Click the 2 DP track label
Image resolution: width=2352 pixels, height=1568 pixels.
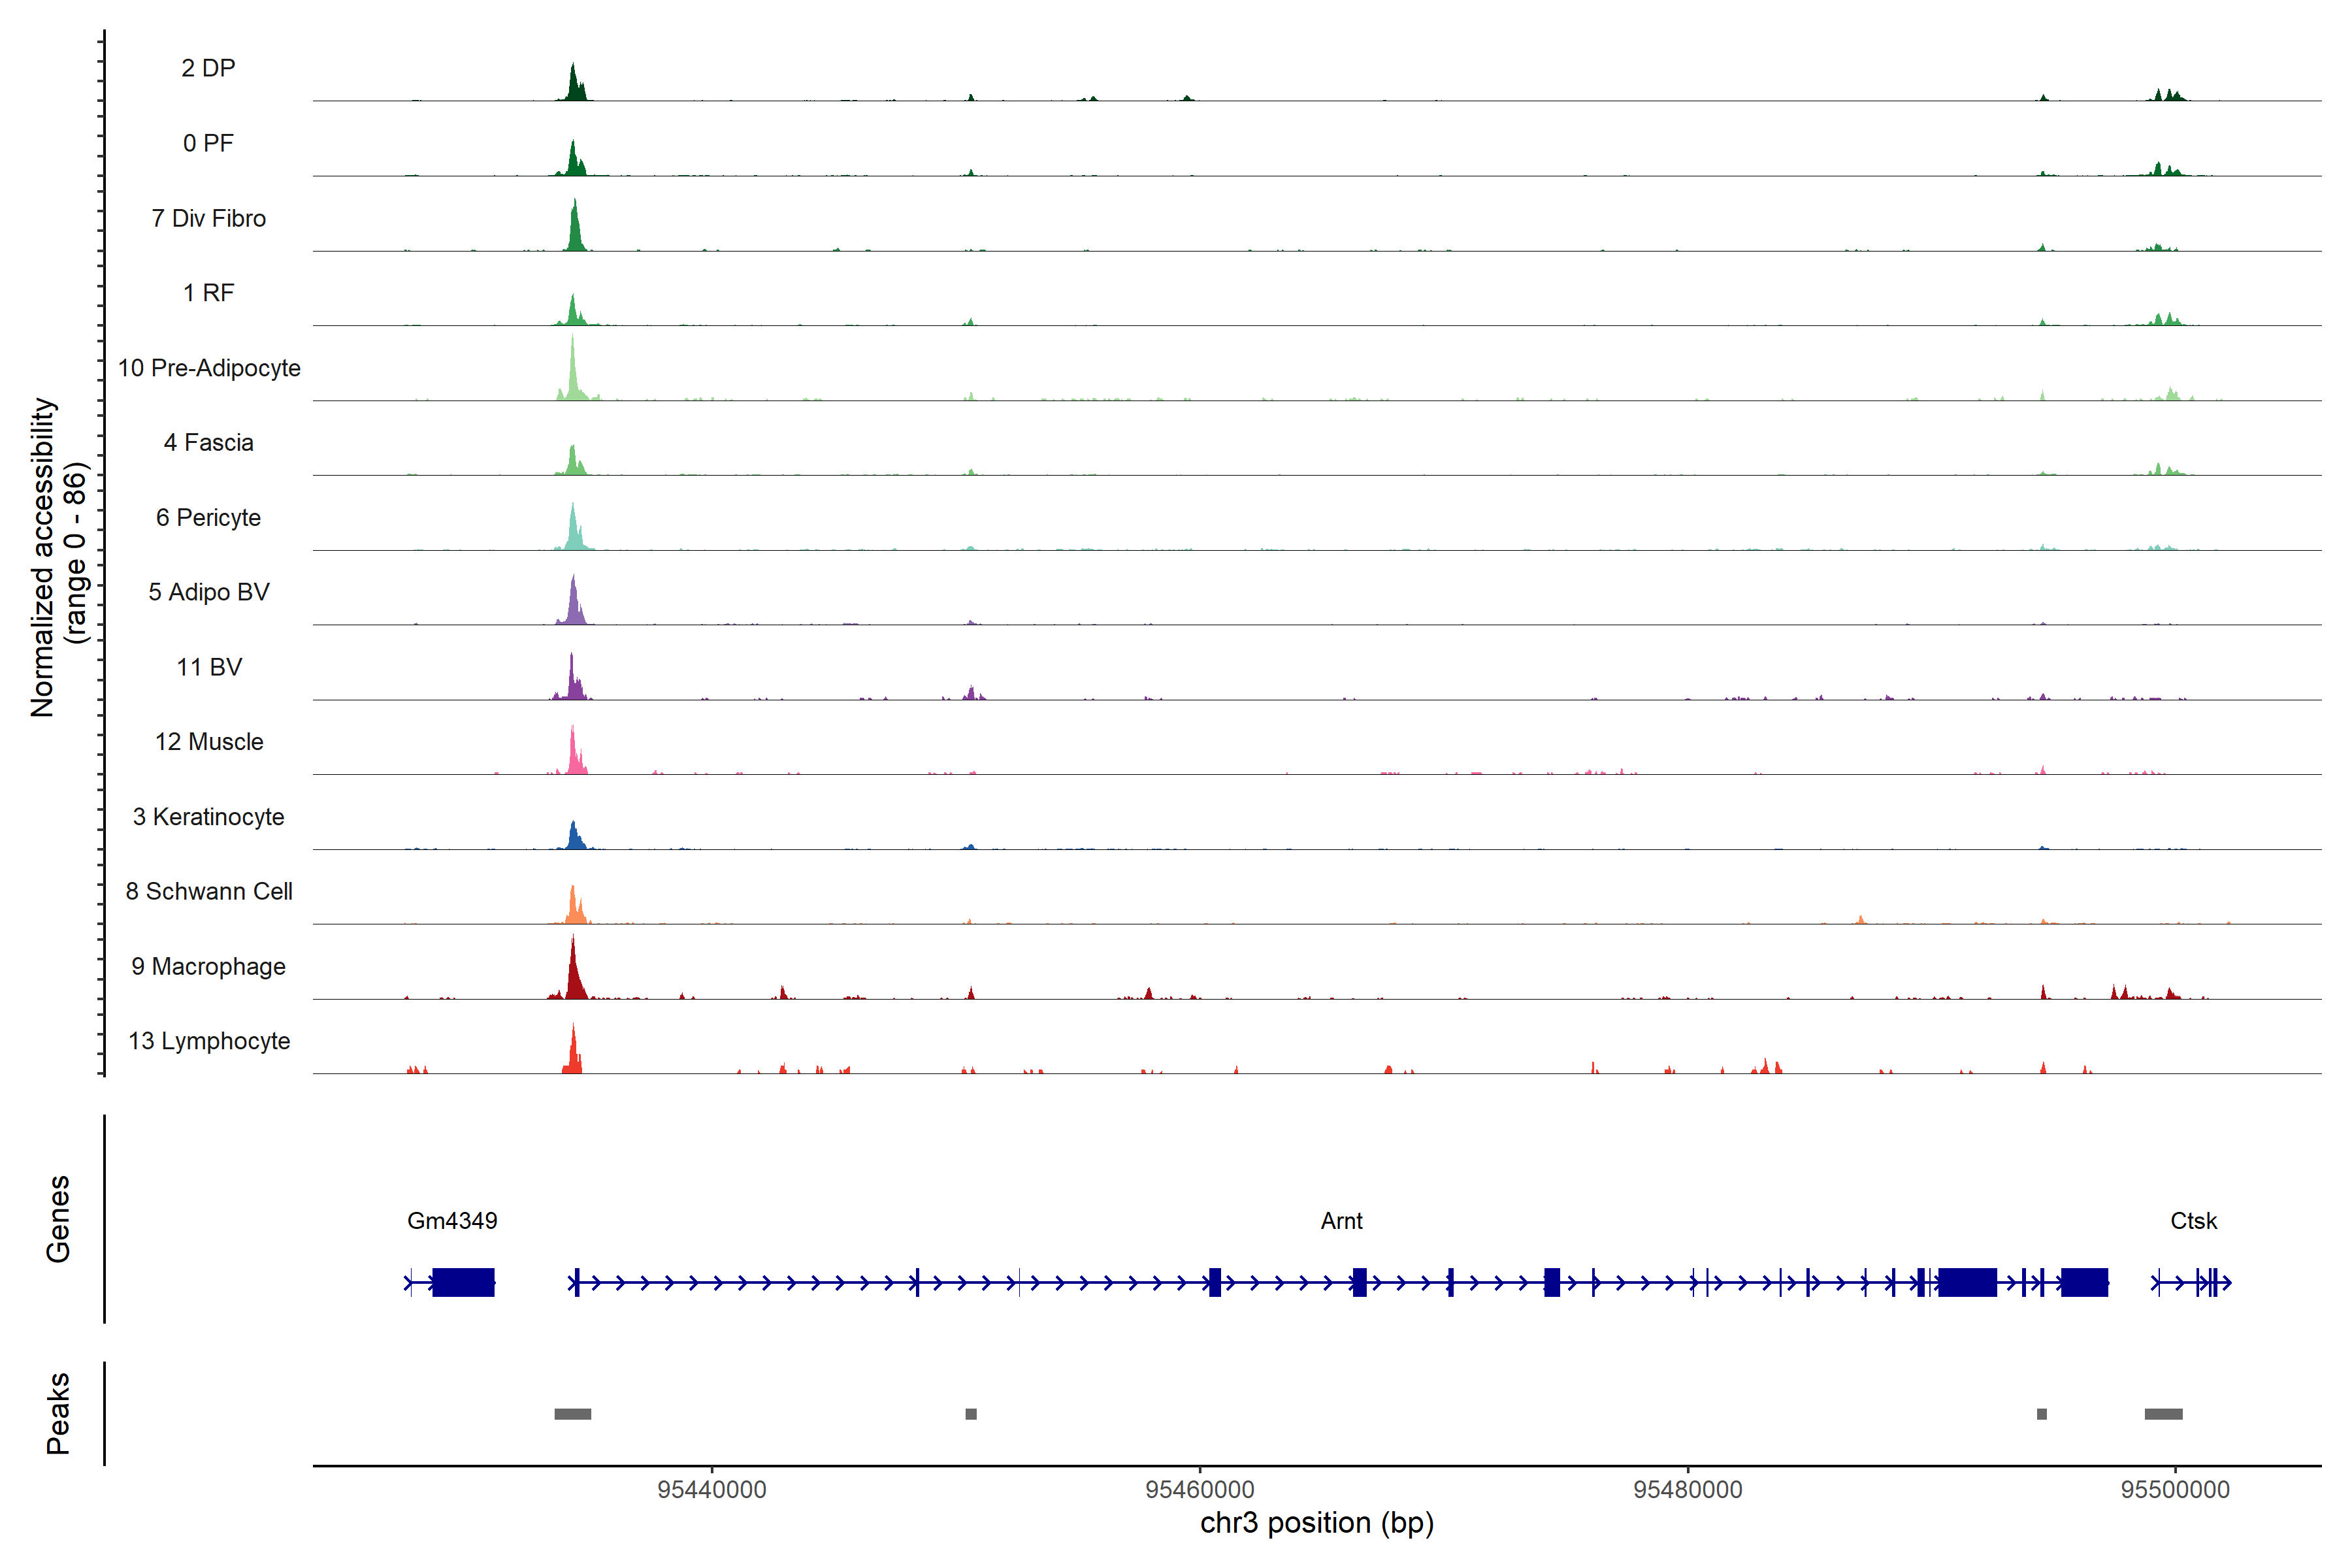(x=208, y=68)
